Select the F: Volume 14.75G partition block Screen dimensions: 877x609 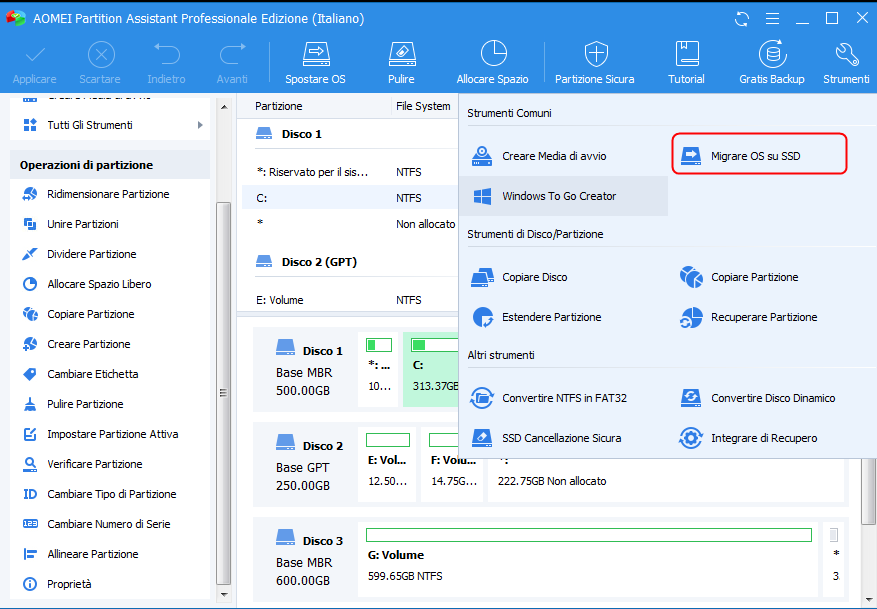[452, 465]
